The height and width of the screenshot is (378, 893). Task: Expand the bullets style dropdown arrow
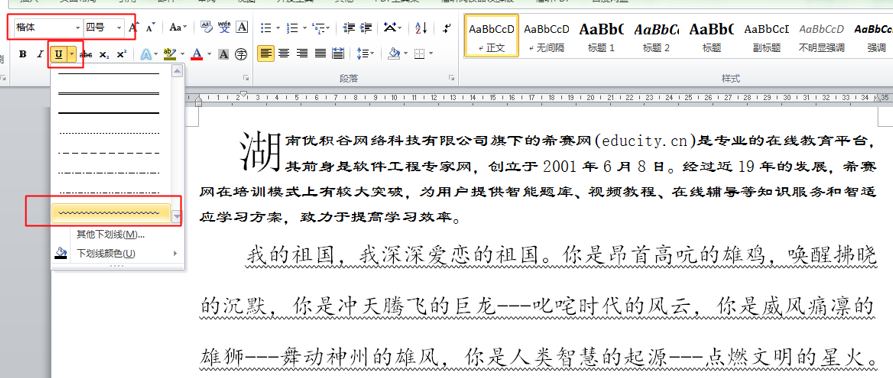(278, 27)
